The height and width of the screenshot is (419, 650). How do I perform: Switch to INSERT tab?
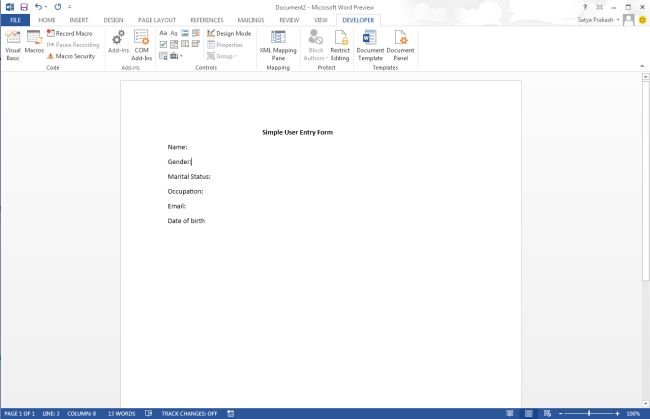click(79, 20)
